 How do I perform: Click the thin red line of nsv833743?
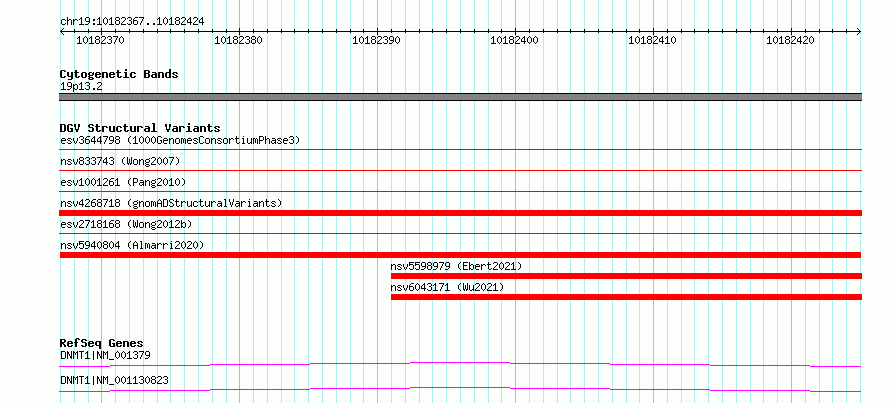(460, 170)
